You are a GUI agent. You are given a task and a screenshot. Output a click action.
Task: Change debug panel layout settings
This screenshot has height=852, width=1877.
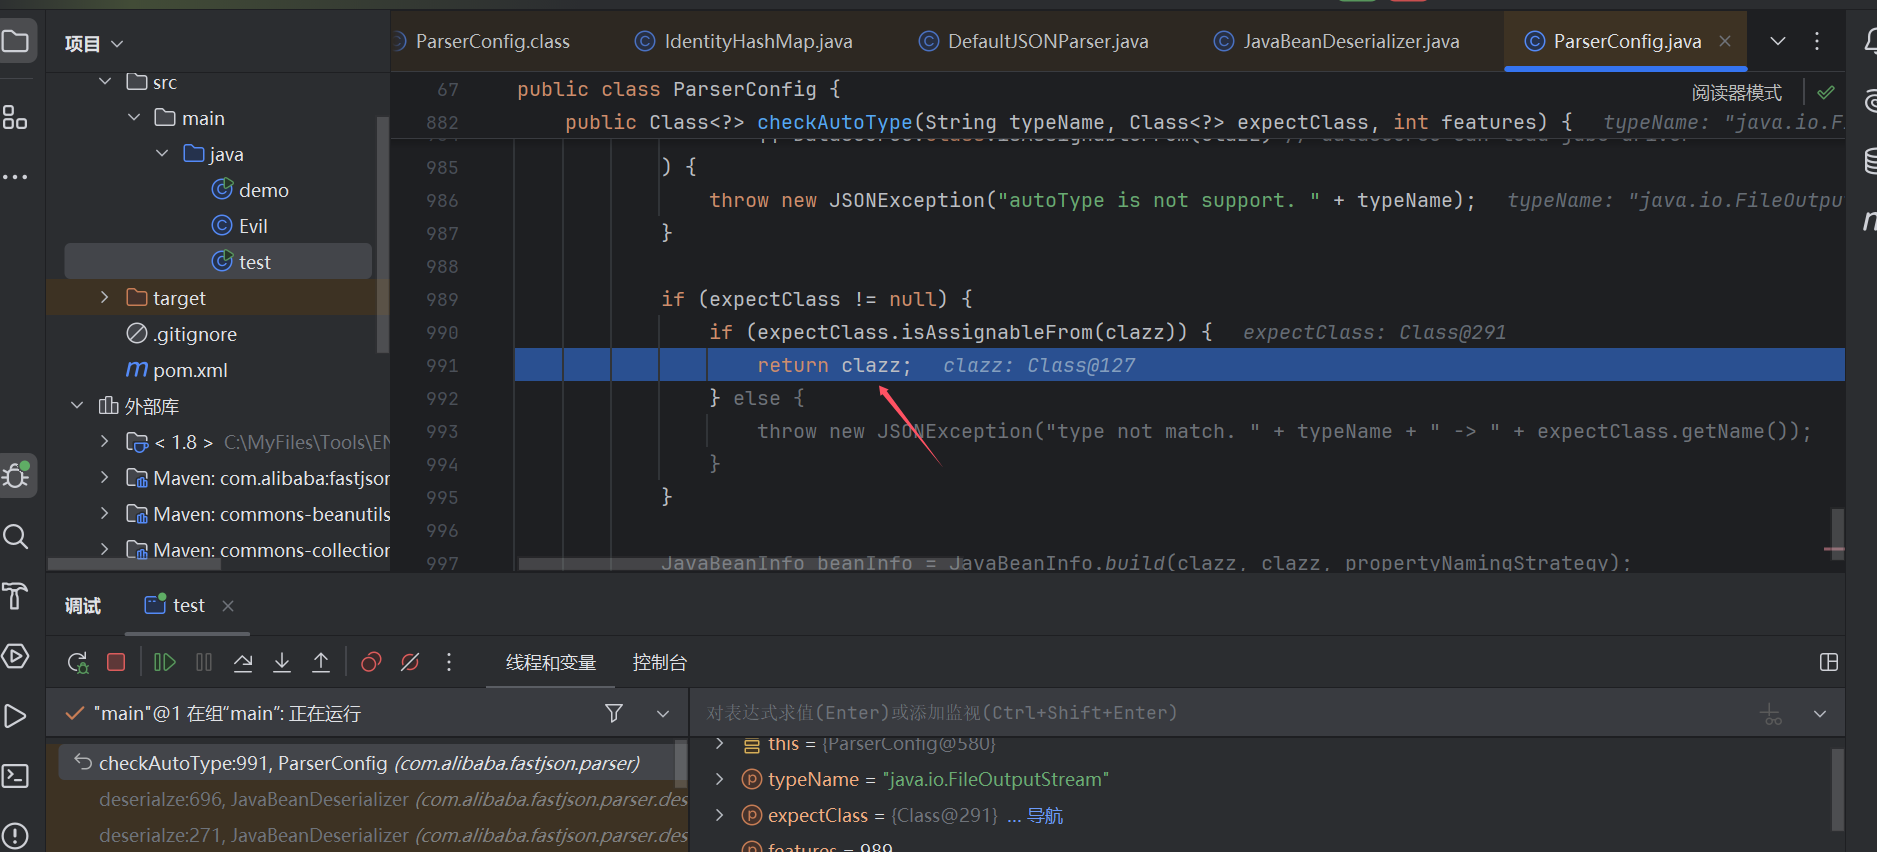(1829, 662)
